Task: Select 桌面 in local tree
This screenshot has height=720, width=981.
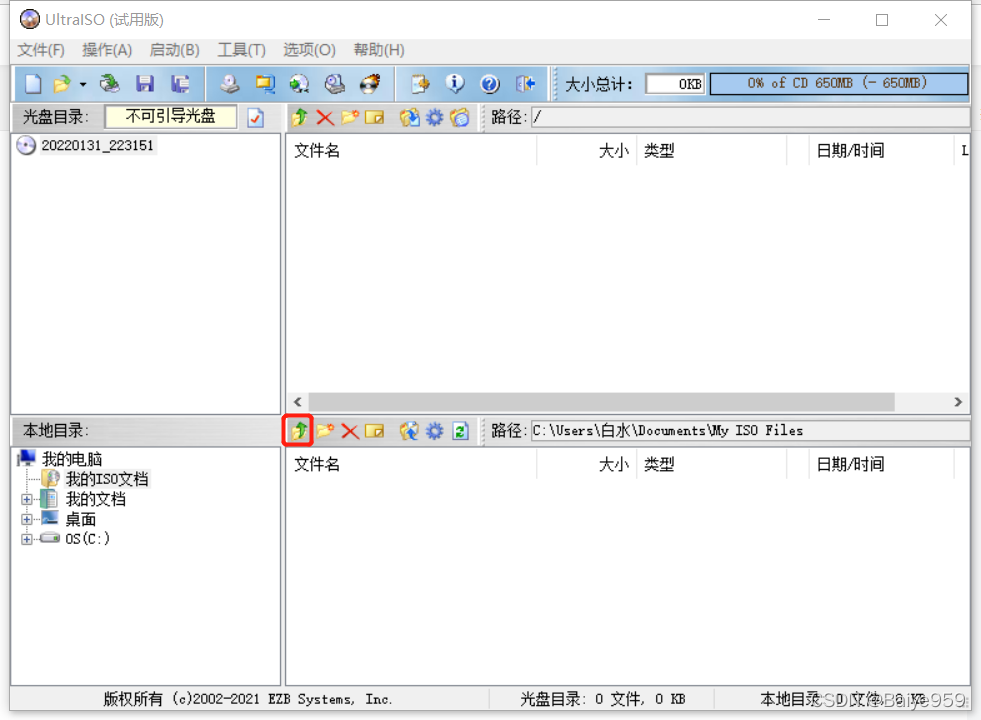Action: pos(81,519)
